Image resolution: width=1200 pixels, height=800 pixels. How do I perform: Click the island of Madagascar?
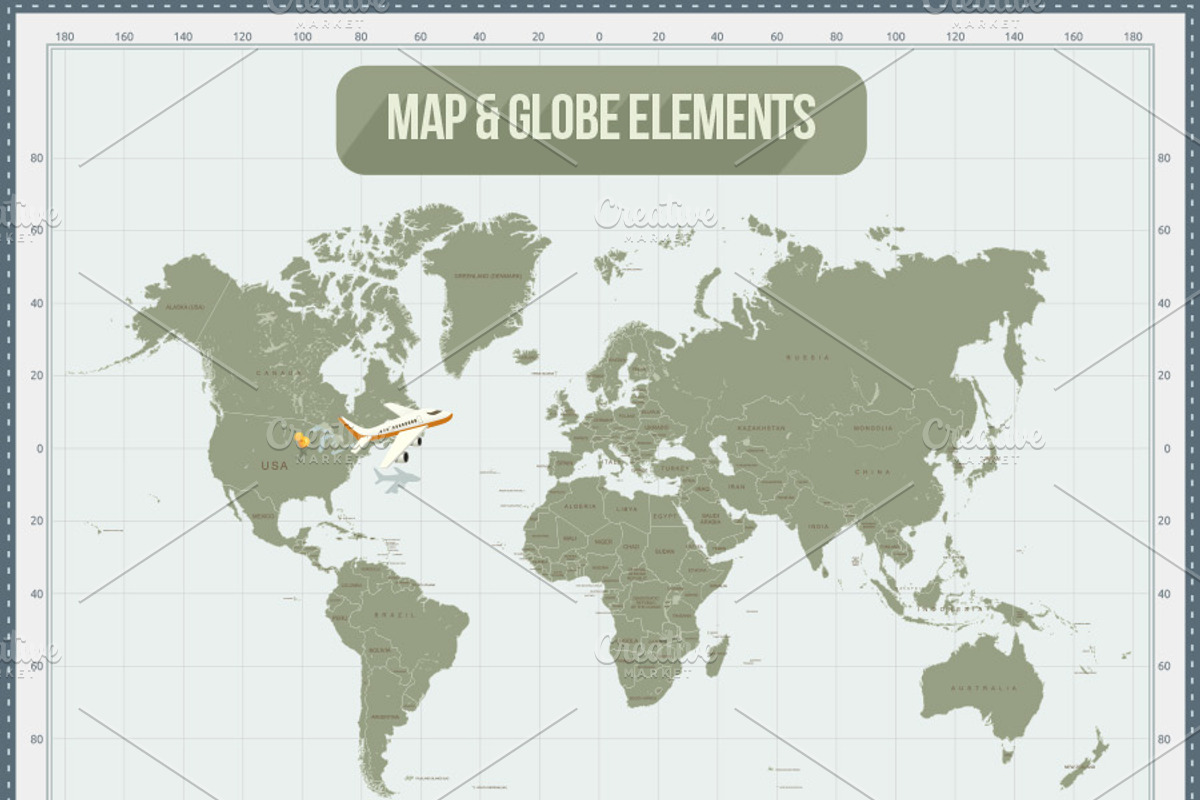pos(719,654)
